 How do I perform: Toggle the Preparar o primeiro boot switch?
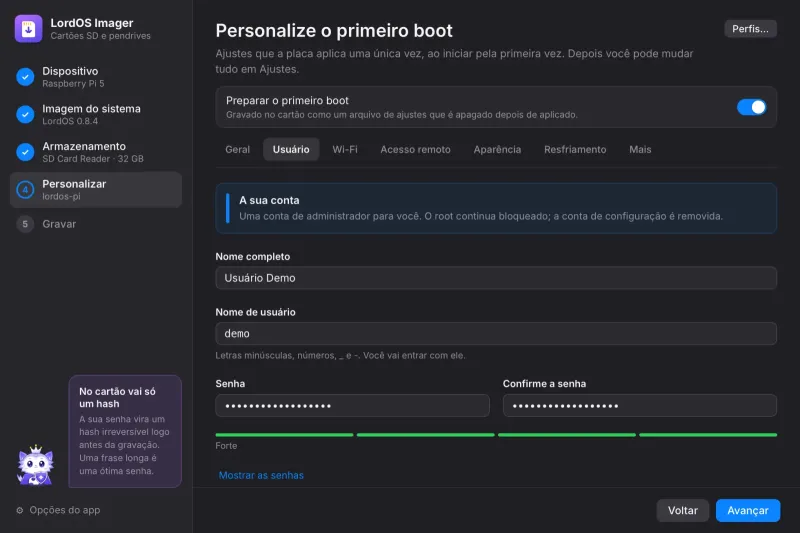point(751,107)
